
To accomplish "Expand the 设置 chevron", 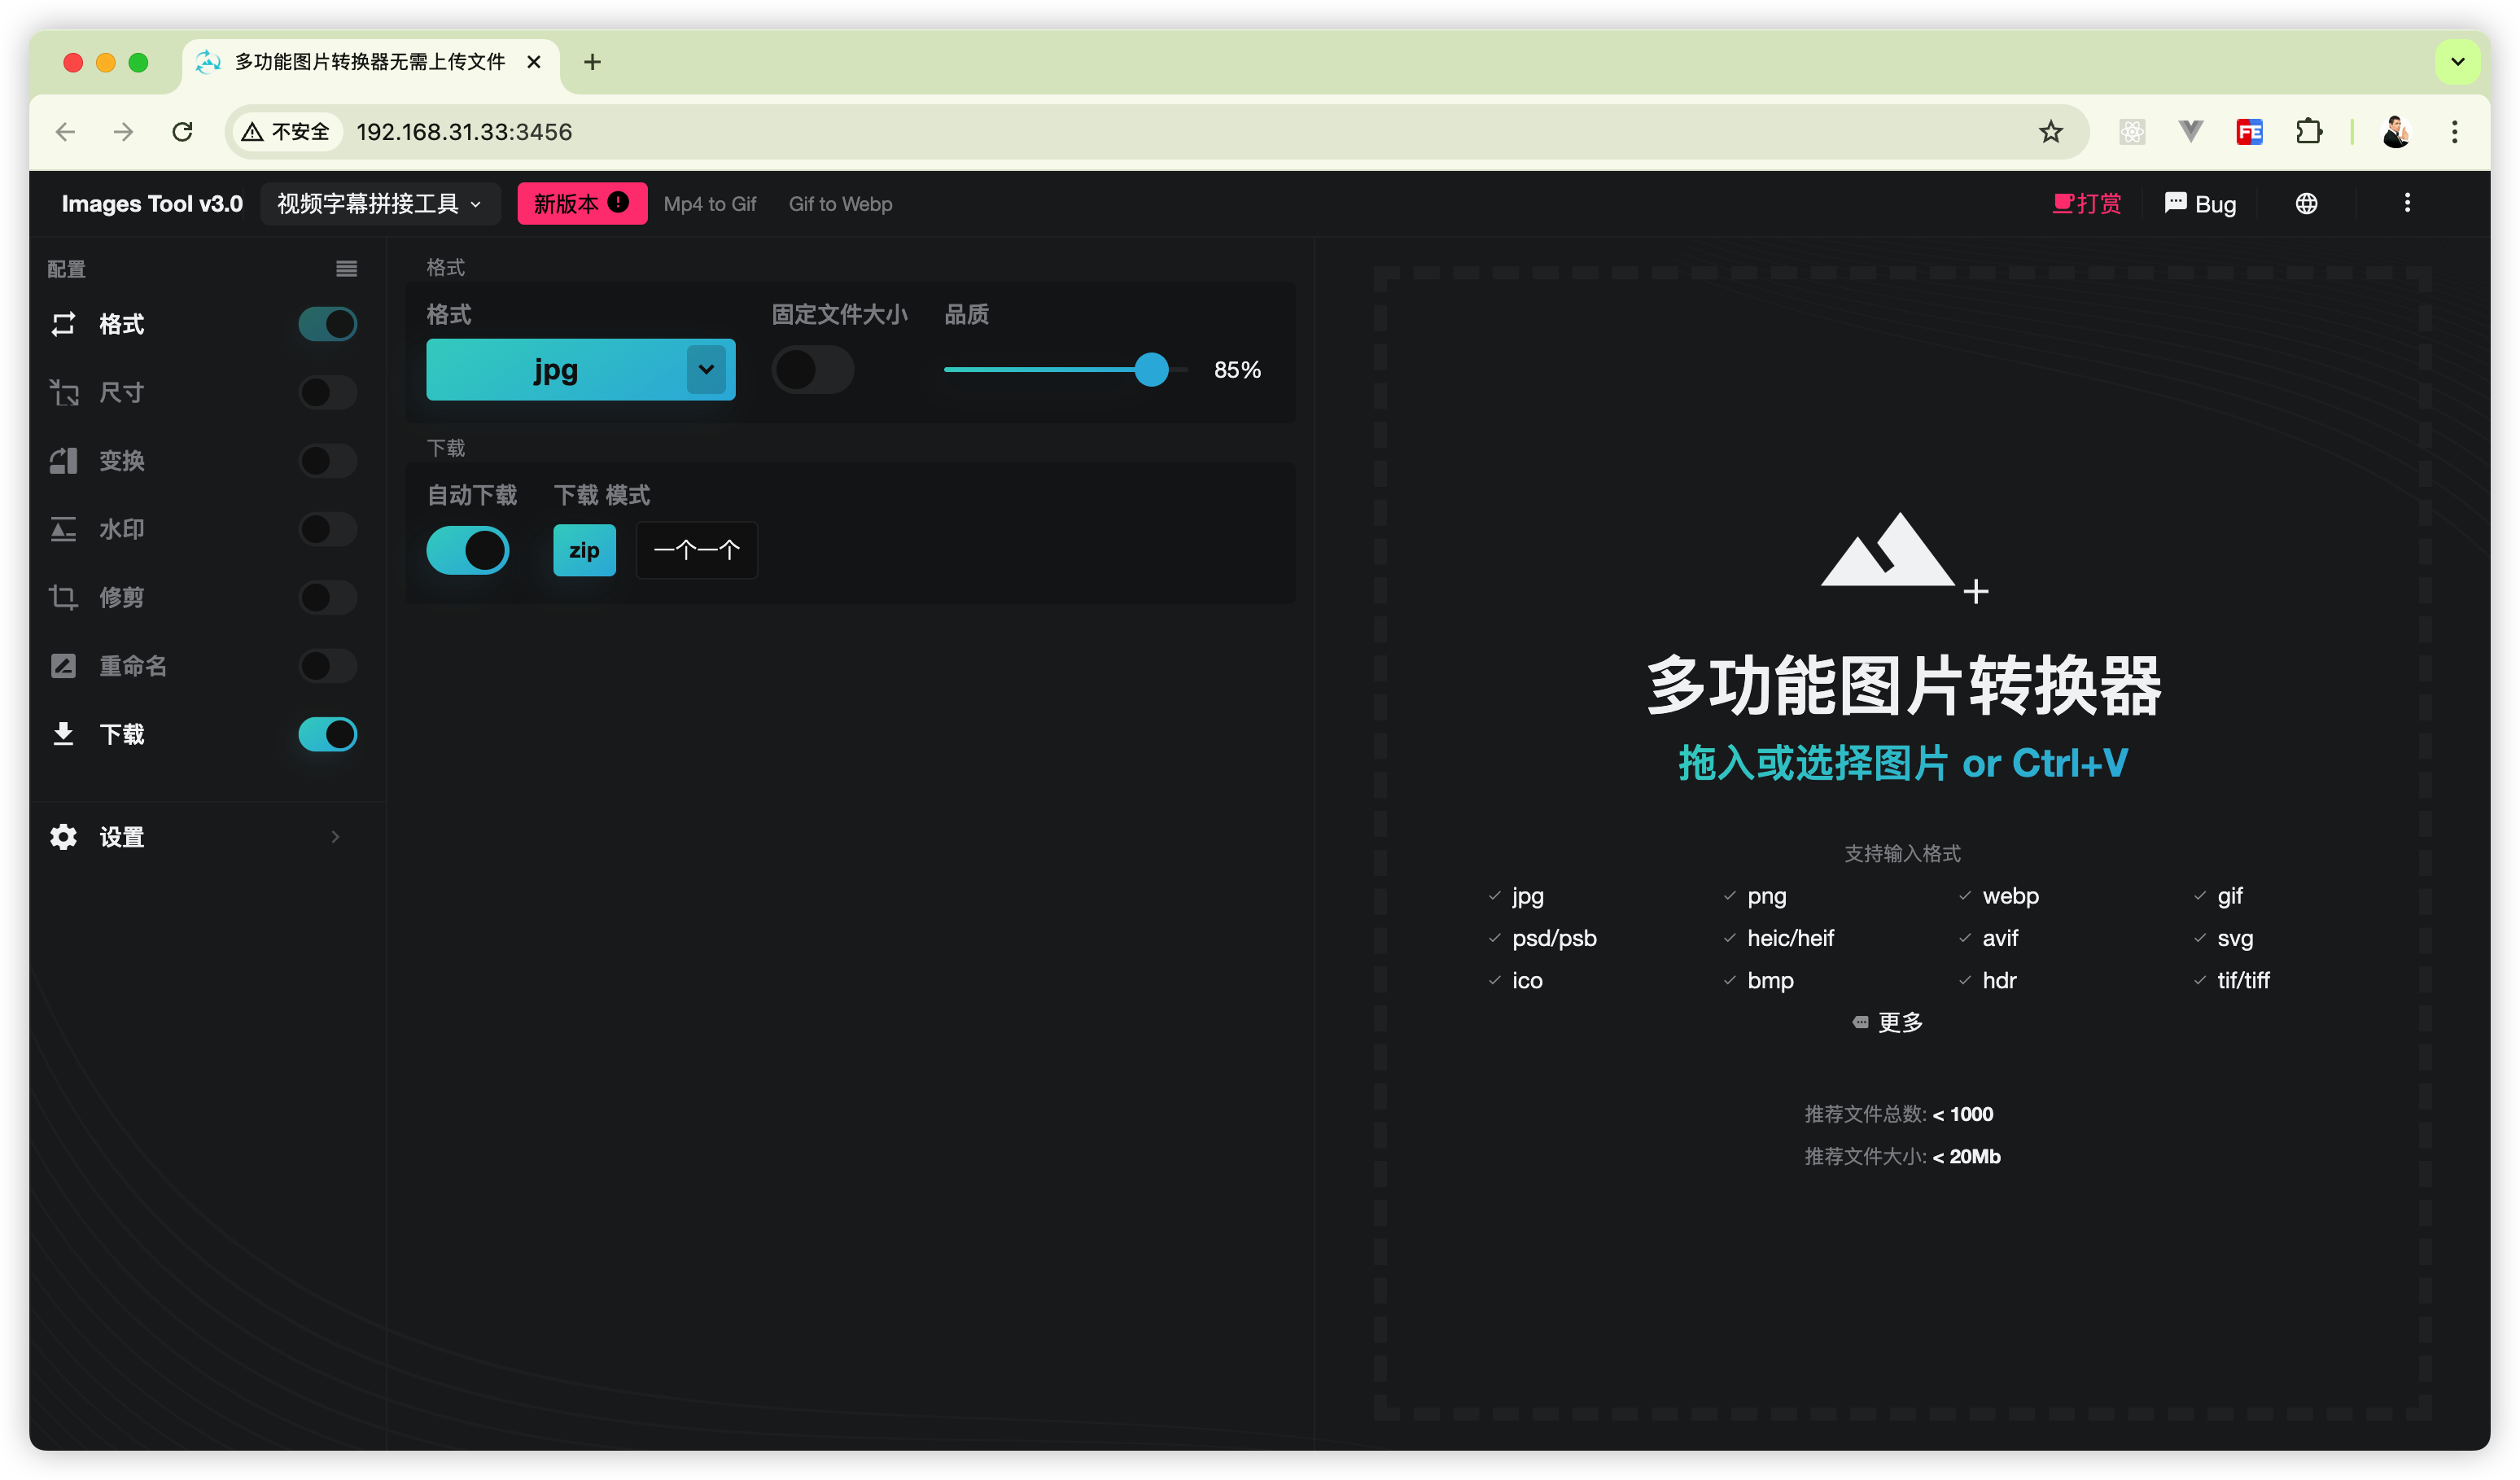I will point(335,837).
